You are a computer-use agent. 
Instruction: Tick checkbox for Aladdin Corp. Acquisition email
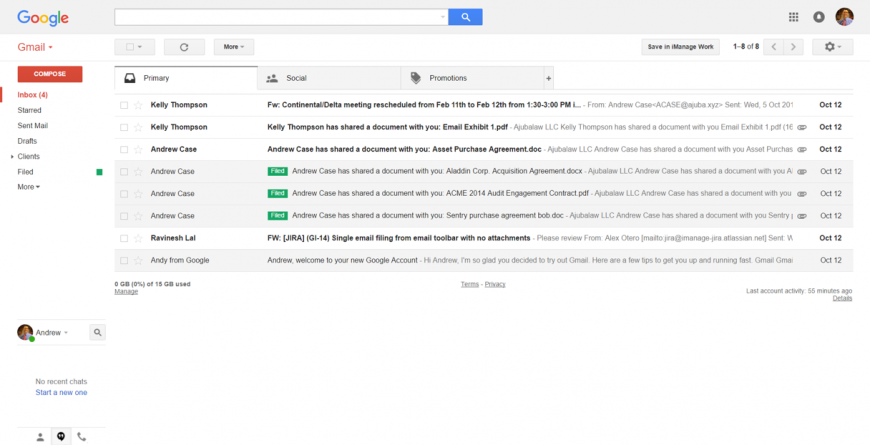(124, 171)
